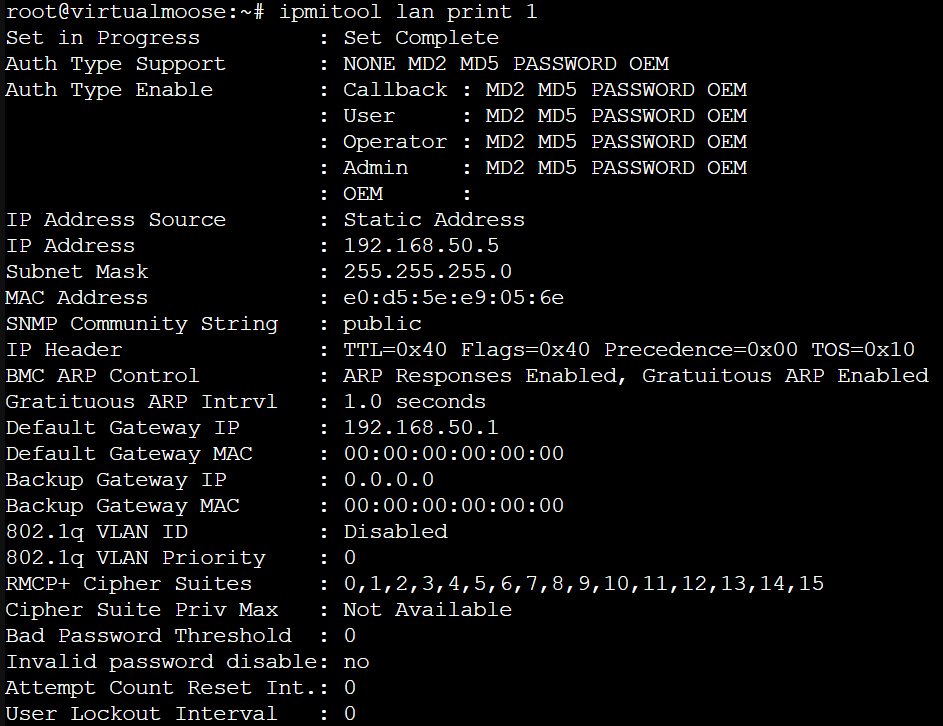The image size is (943, 726).
Task: Click the Callback auth type row
Action: point(545,90)
